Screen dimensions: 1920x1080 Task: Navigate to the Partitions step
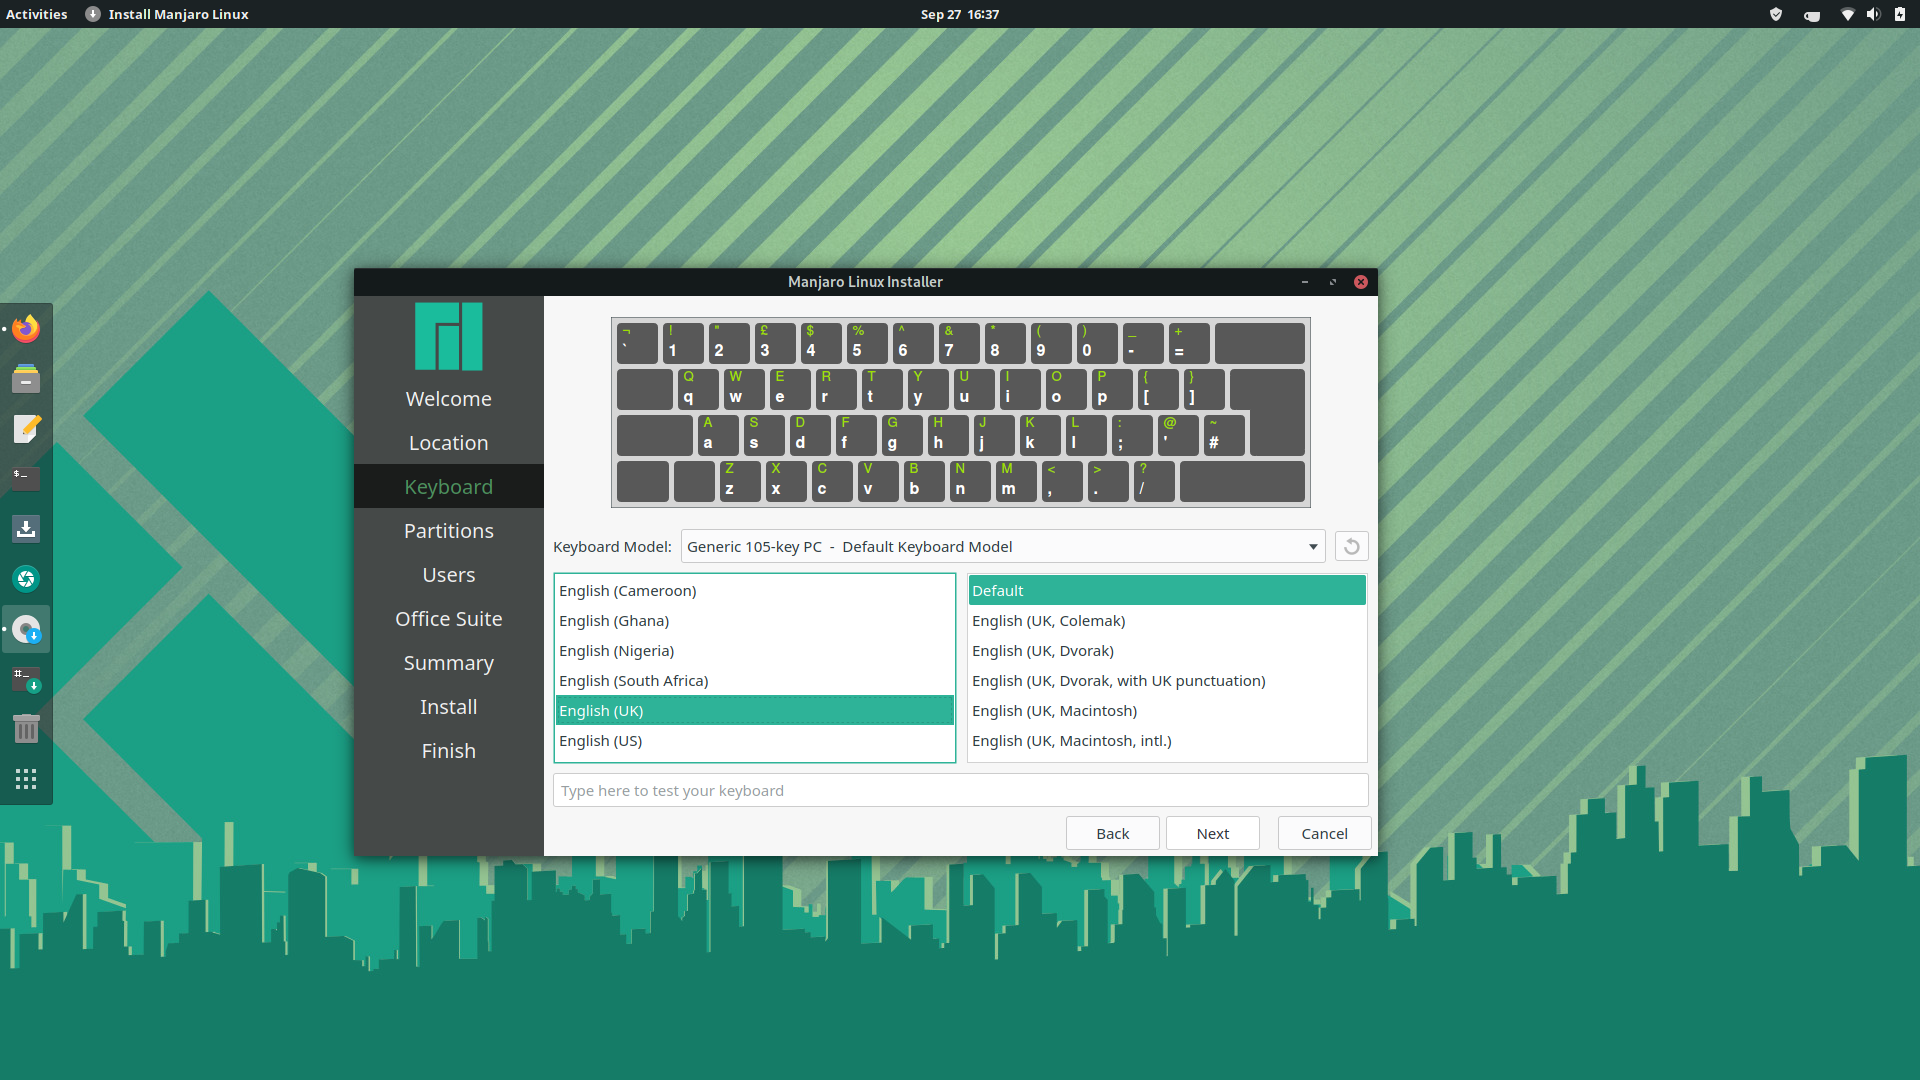pos(448,529)
